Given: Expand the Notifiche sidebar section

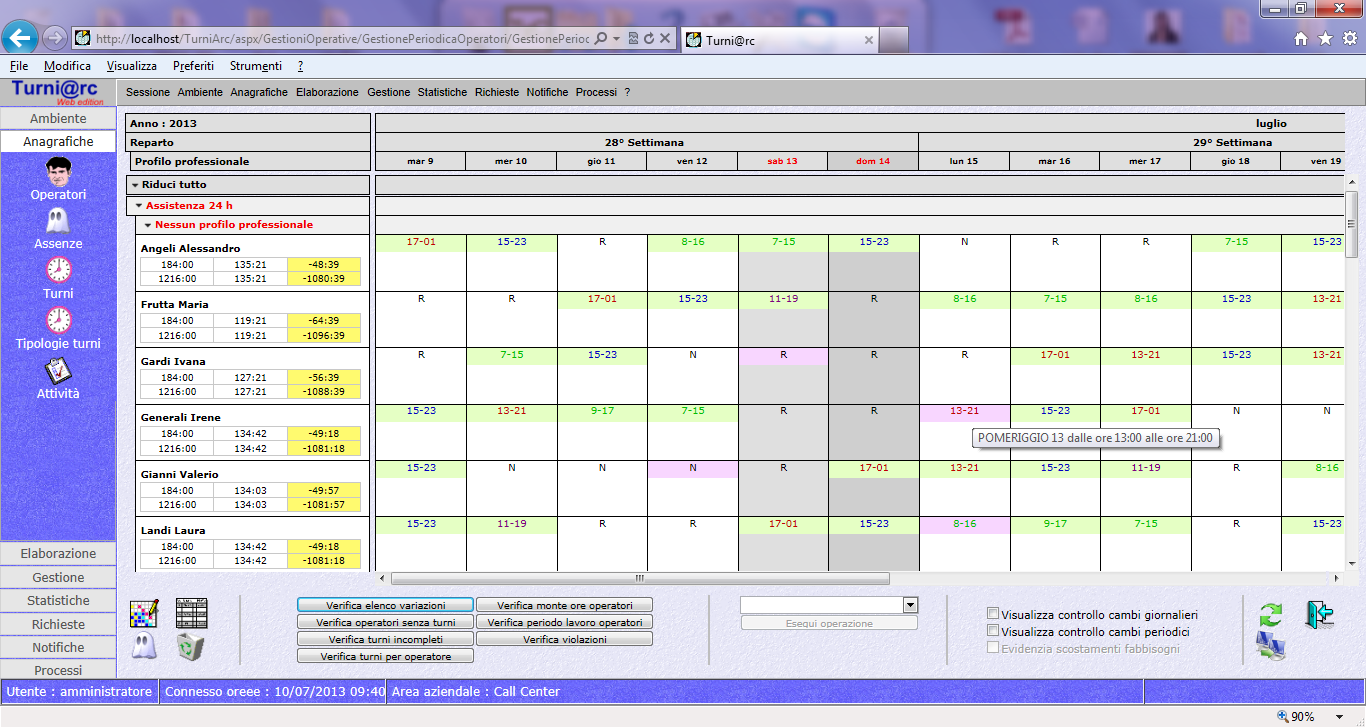Looking at the screenshot, I should (x=58, y=647).
